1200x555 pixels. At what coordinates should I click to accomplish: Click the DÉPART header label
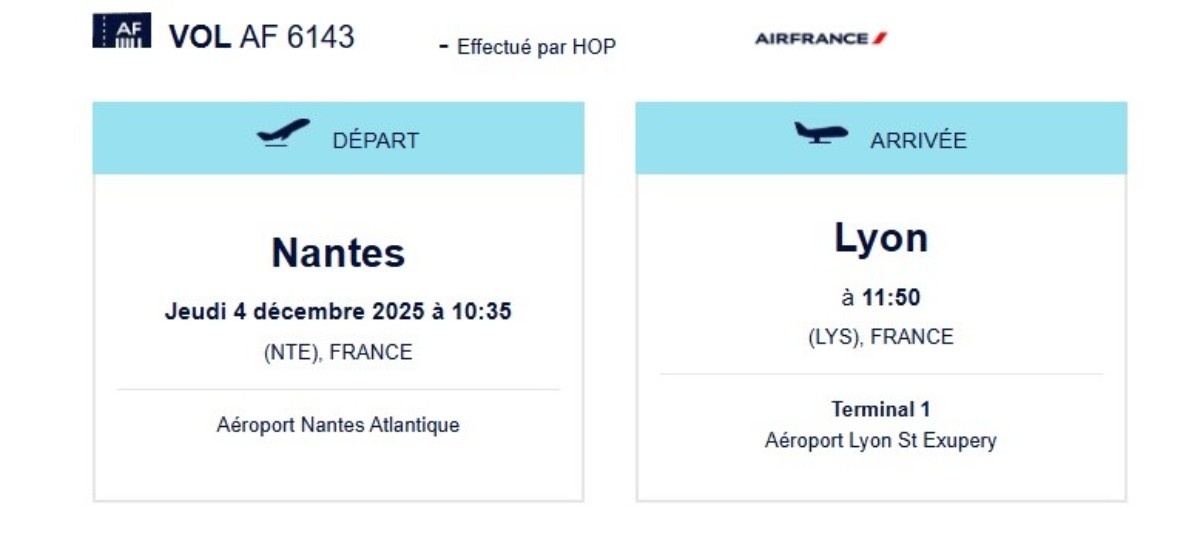[376, 141]
